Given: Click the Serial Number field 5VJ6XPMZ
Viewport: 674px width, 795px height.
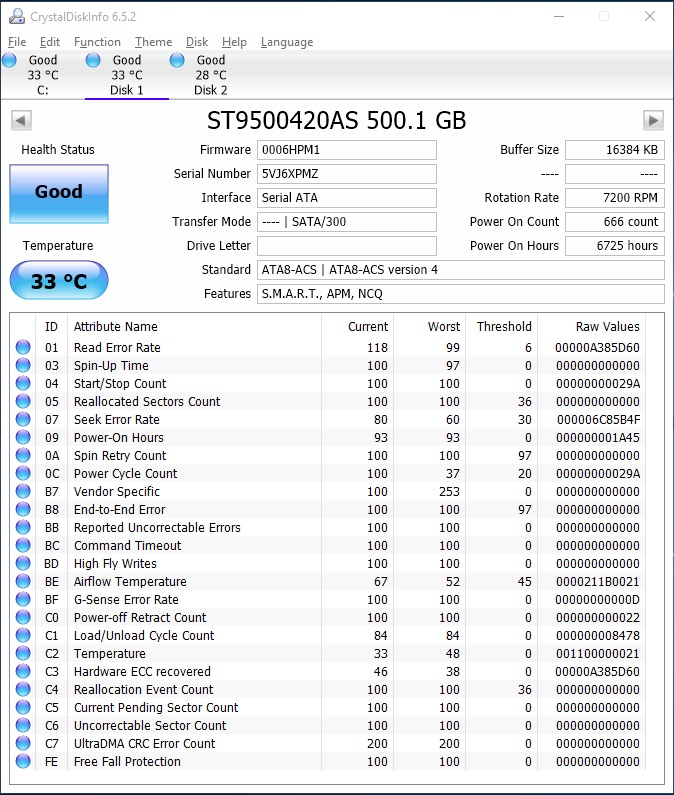Looking at the screenshot, I should [x=347, y=174].
